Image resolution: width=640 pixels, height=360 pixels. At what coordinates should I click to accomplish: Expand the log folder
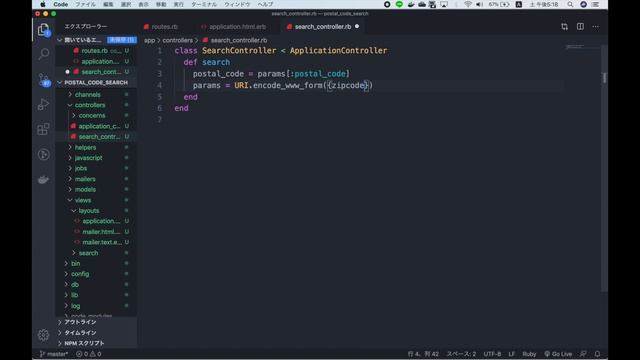pyautogui.click(x=76, y=306)
